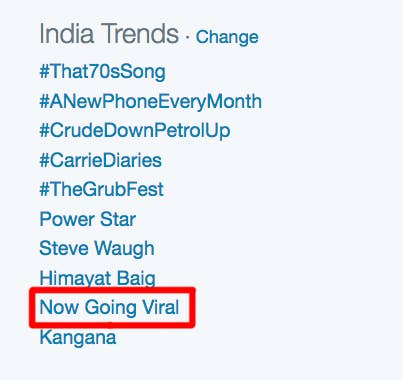This screenshot has width=403, height=380.
Task: Open the Kangana trending topic
Action: tap(78, 337)
